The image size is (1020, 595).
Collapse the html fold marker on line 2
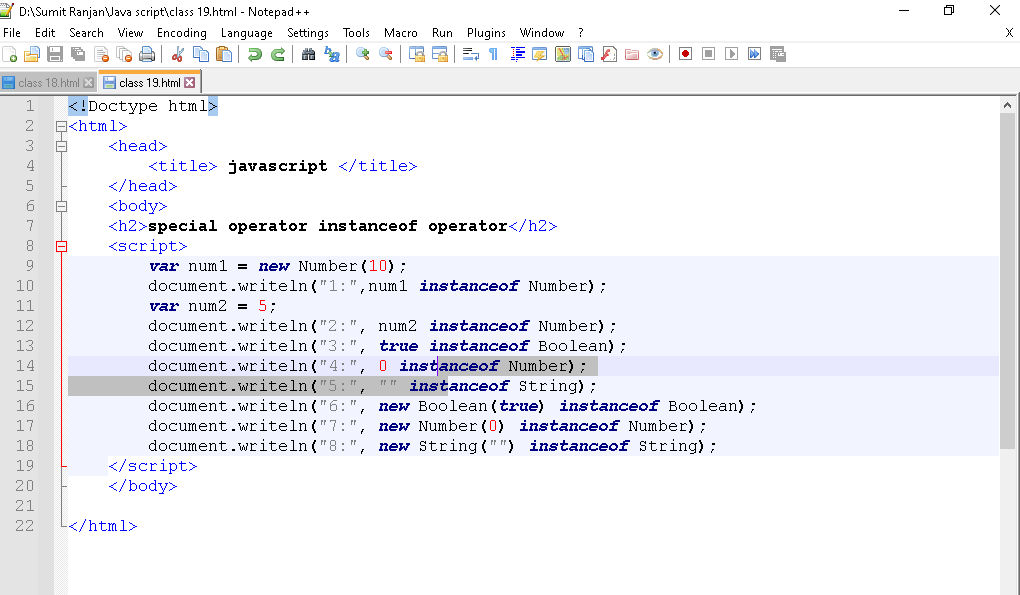pos(61,126)
